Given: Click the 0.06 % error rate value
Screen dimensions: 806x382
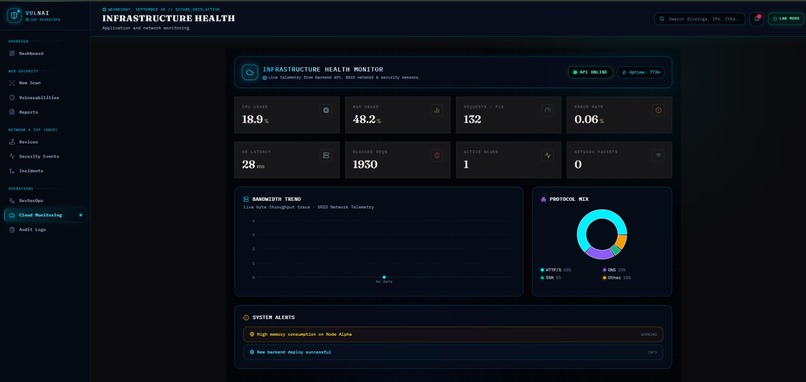Looking at the screenshot, I should (589, 120).
